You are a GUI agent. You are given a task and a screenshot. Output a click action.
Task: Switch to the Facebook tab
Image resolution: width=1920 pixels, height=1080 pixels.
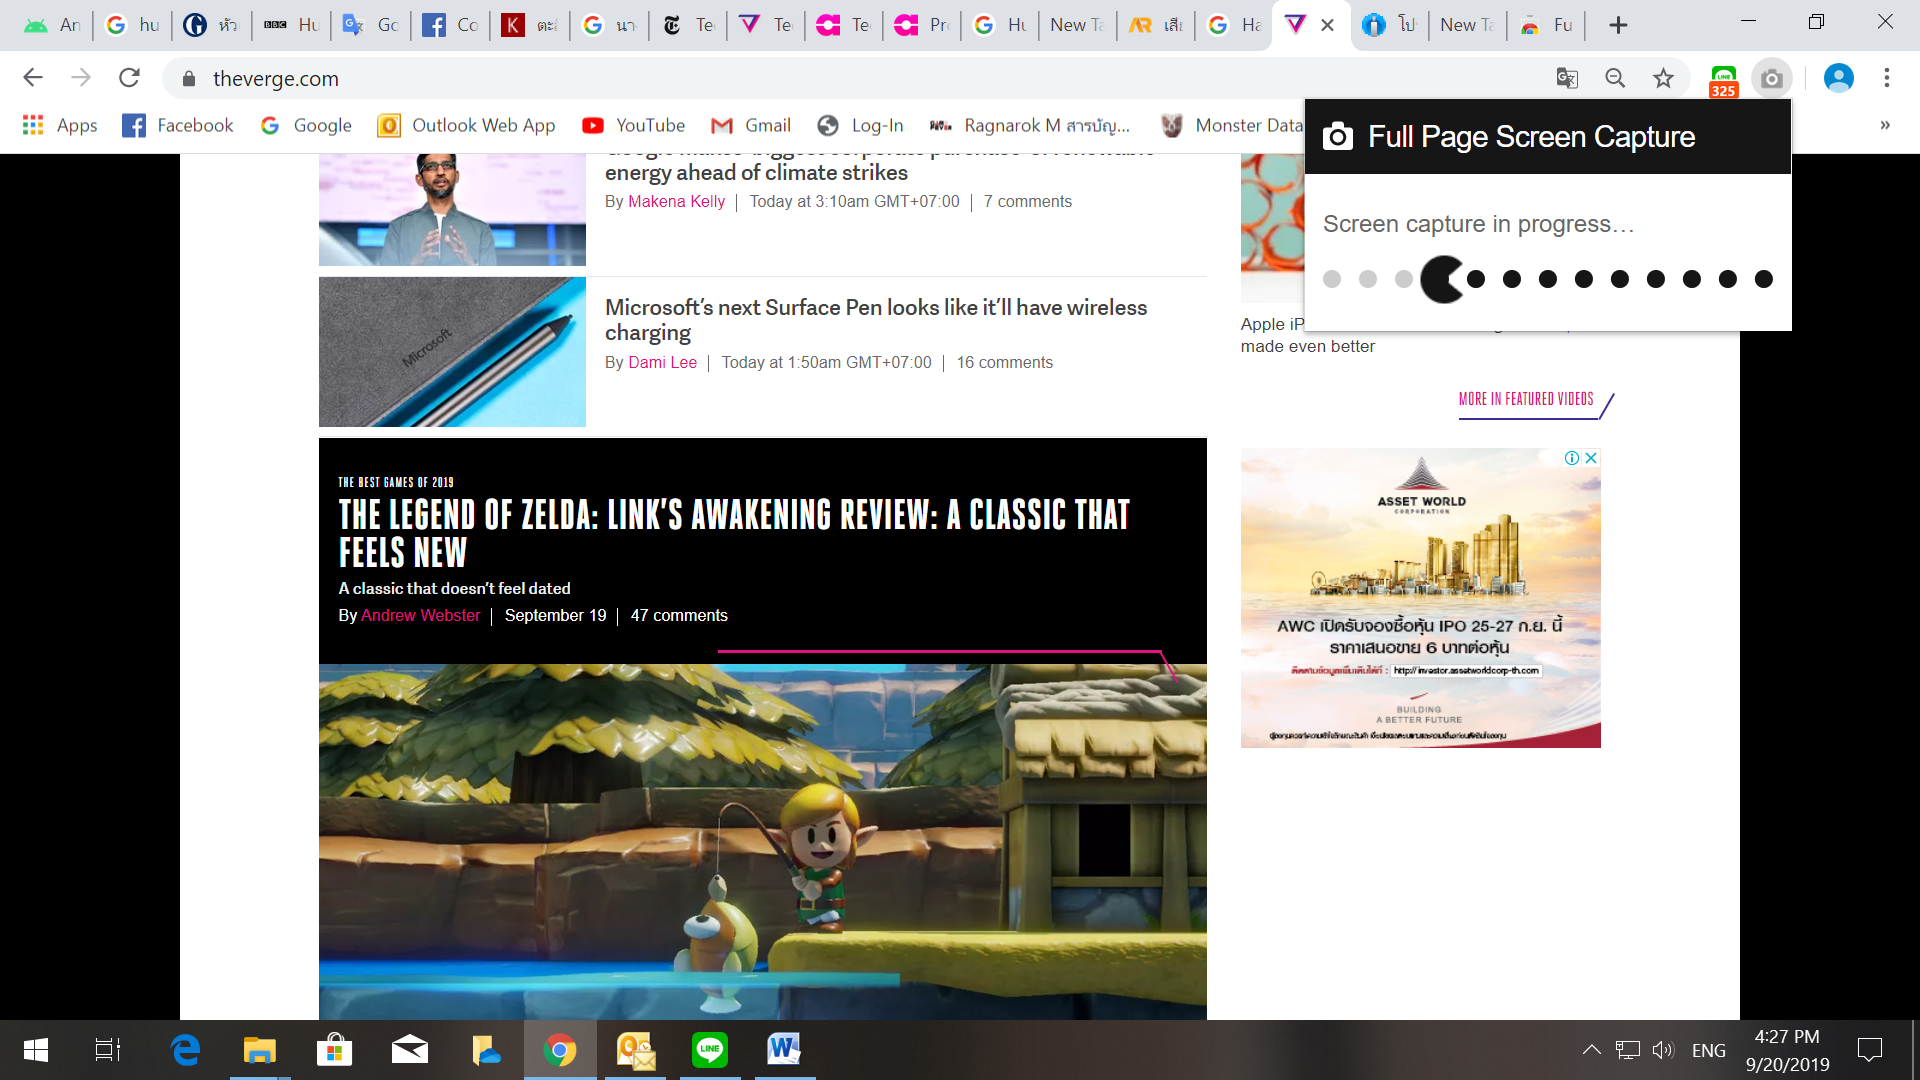(x=450, y=25)
